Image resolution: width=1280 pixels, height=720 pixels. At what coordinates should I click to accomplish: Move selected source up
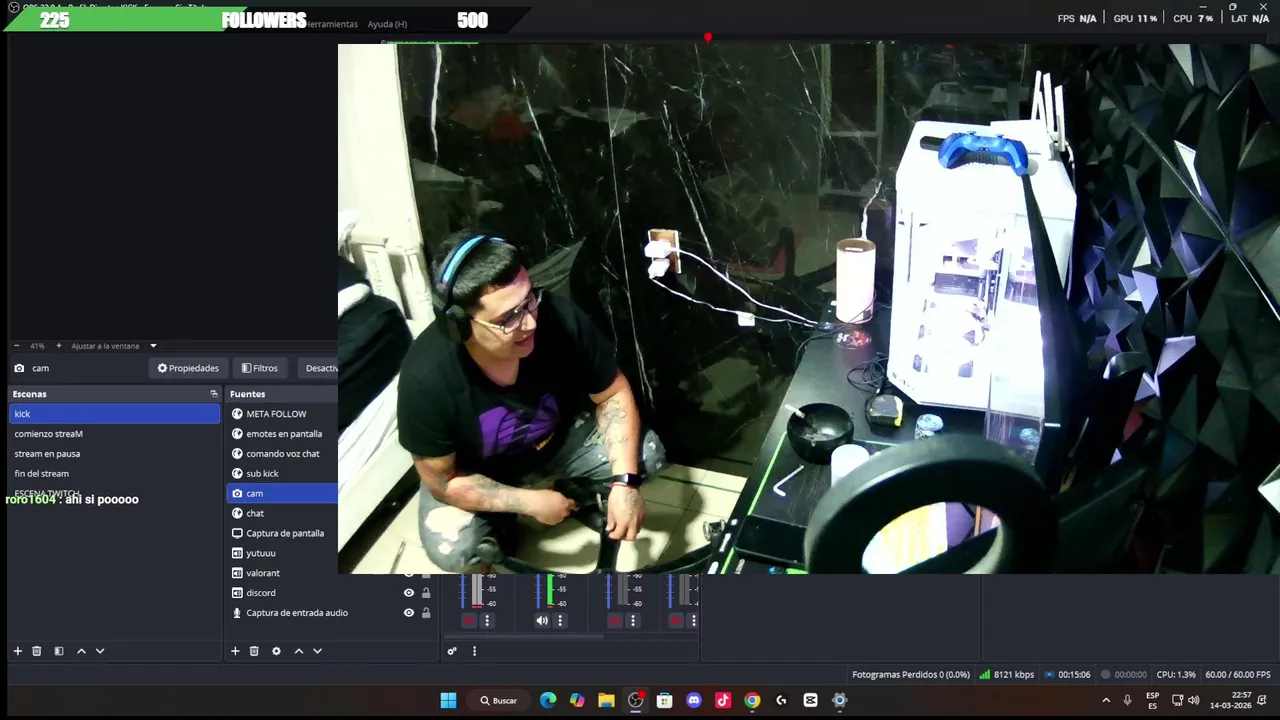298,651
